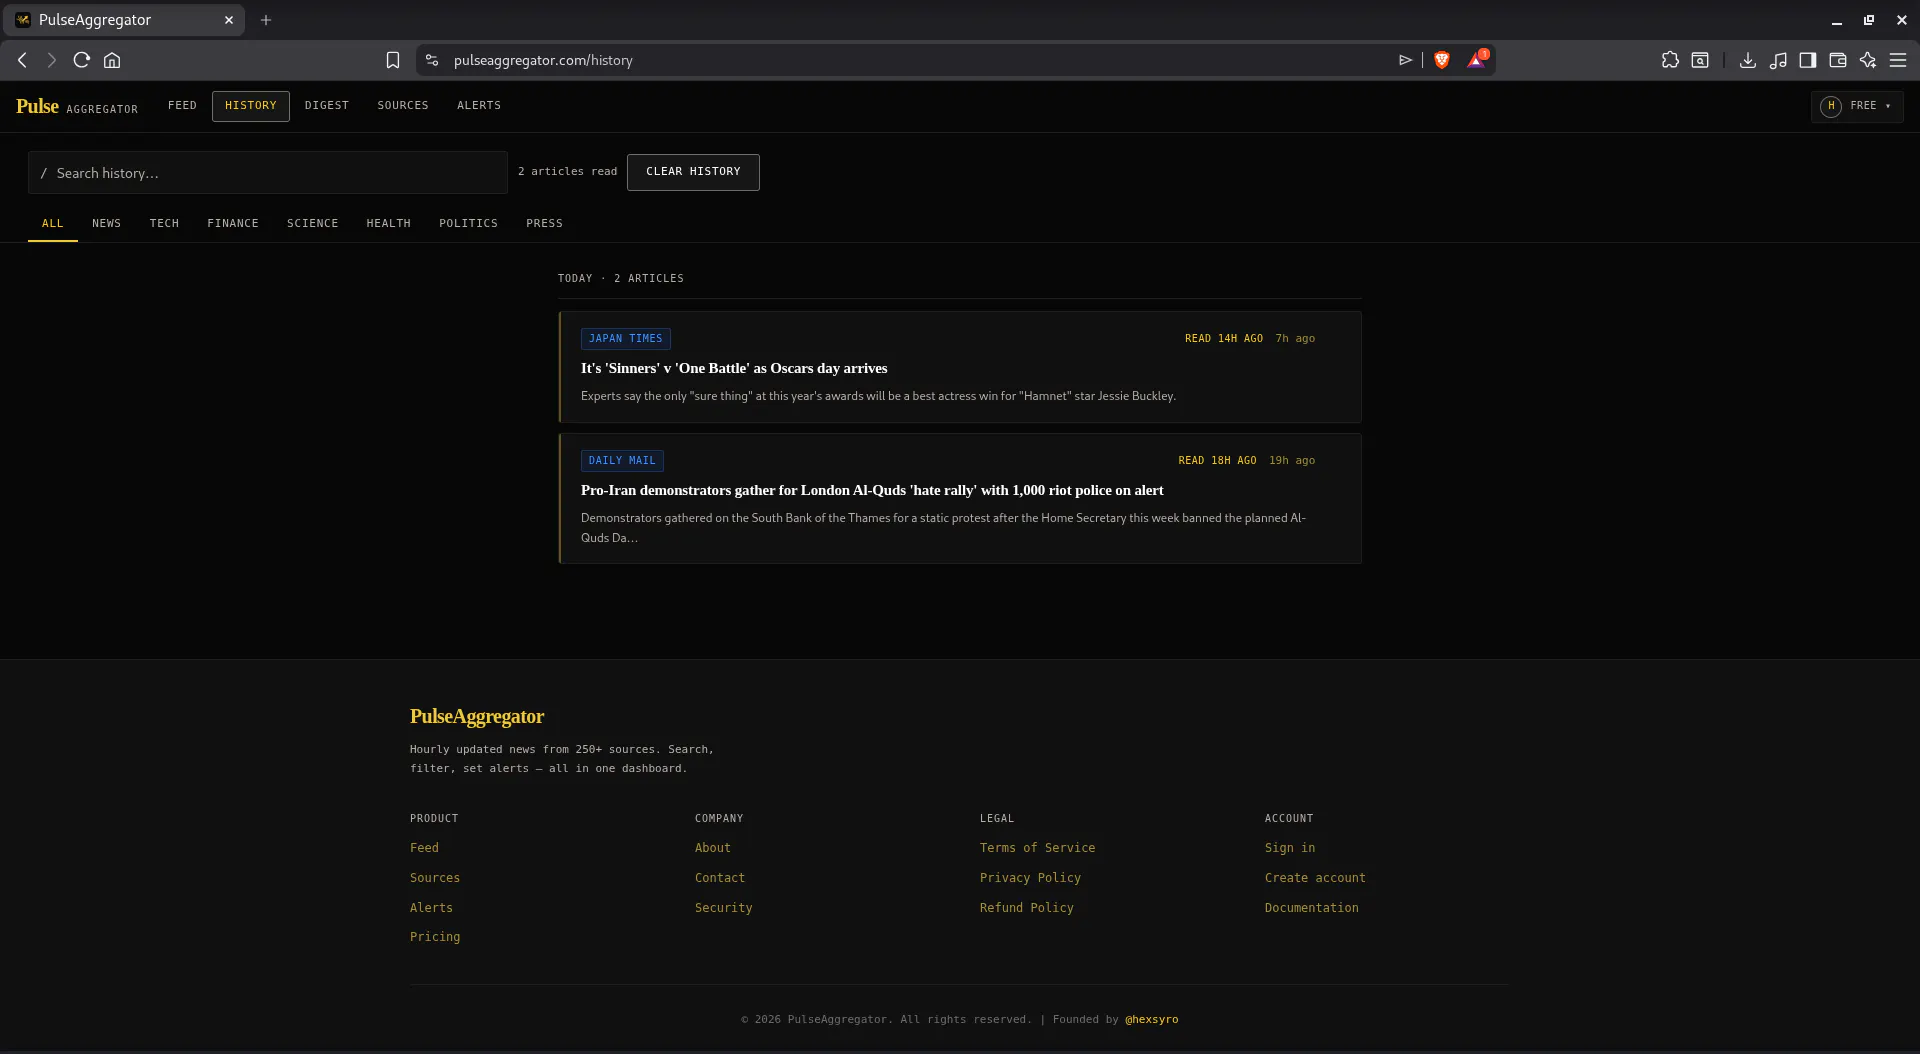This screenshot has height=1054, width=1920.
Task: Open the Documentation link
Action: [x=1312, y=908]
